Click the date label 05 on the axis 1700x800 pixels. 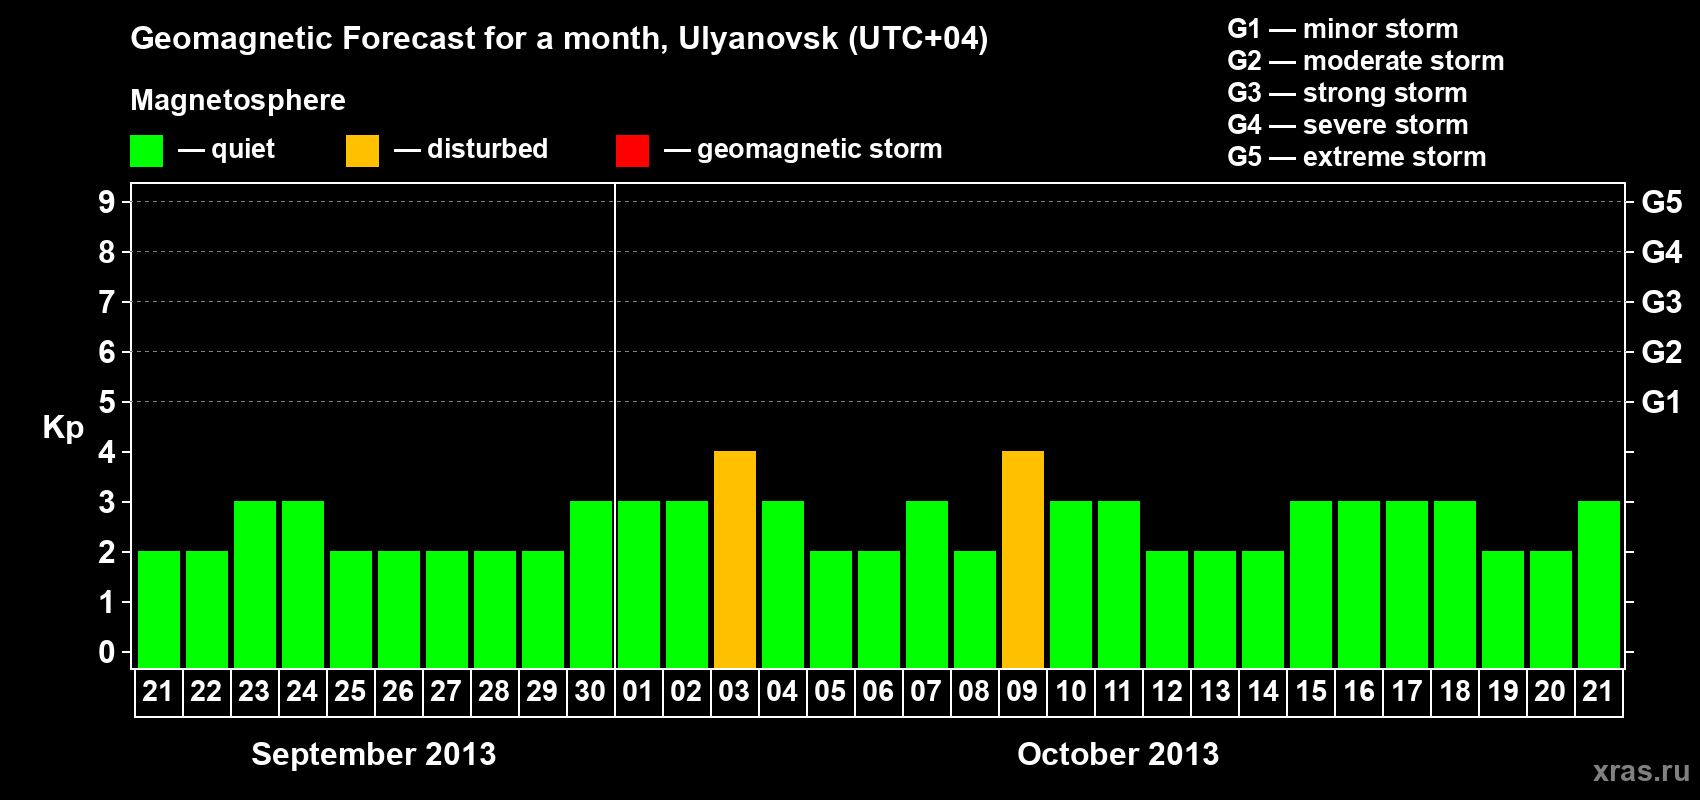coord(830,691)
